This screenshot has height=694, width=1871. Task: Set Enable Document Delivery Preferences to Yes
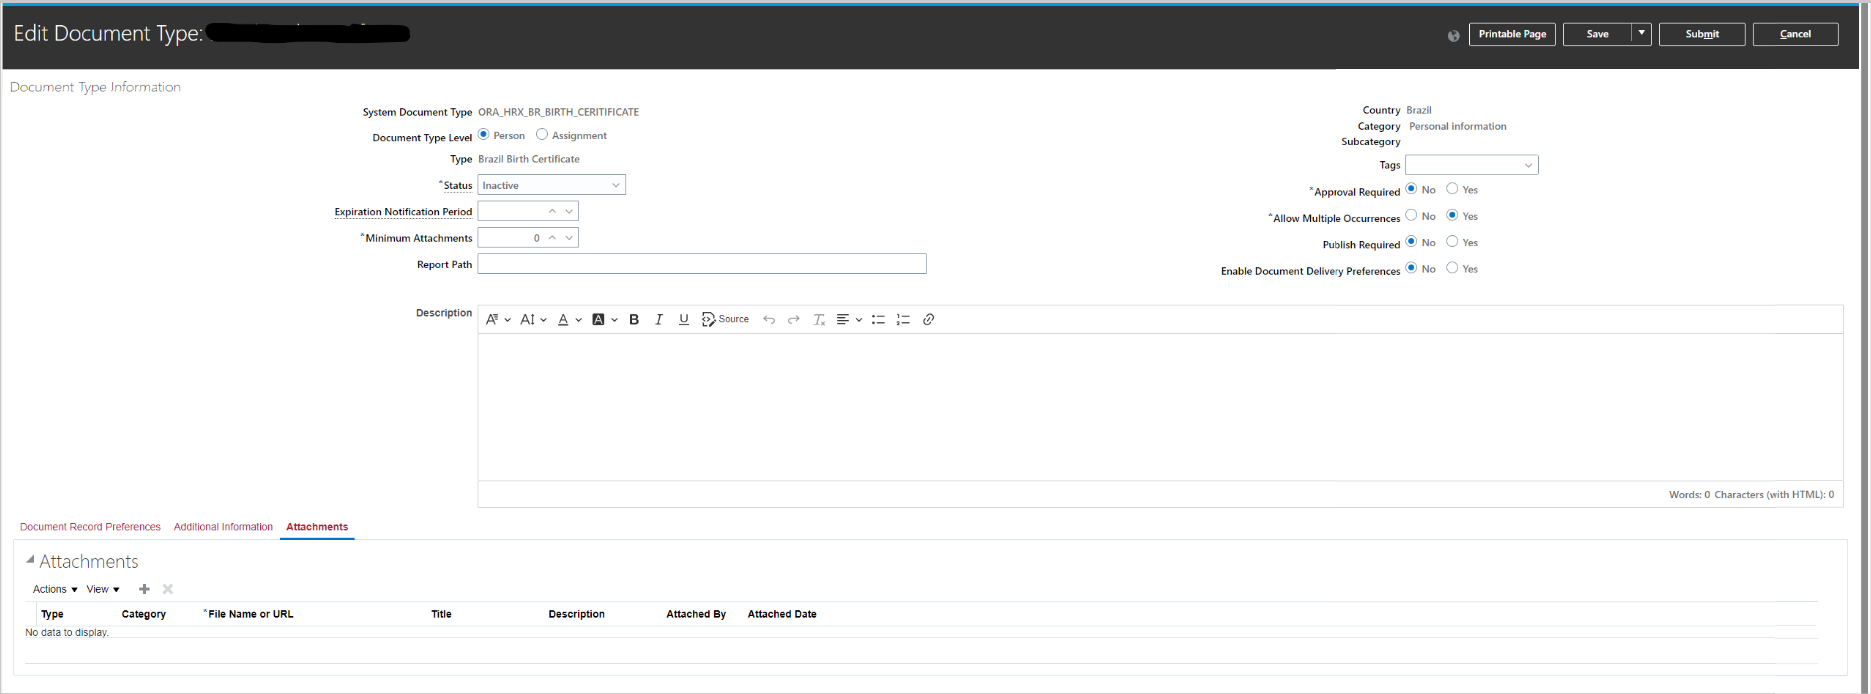(x=1452, y=267)
